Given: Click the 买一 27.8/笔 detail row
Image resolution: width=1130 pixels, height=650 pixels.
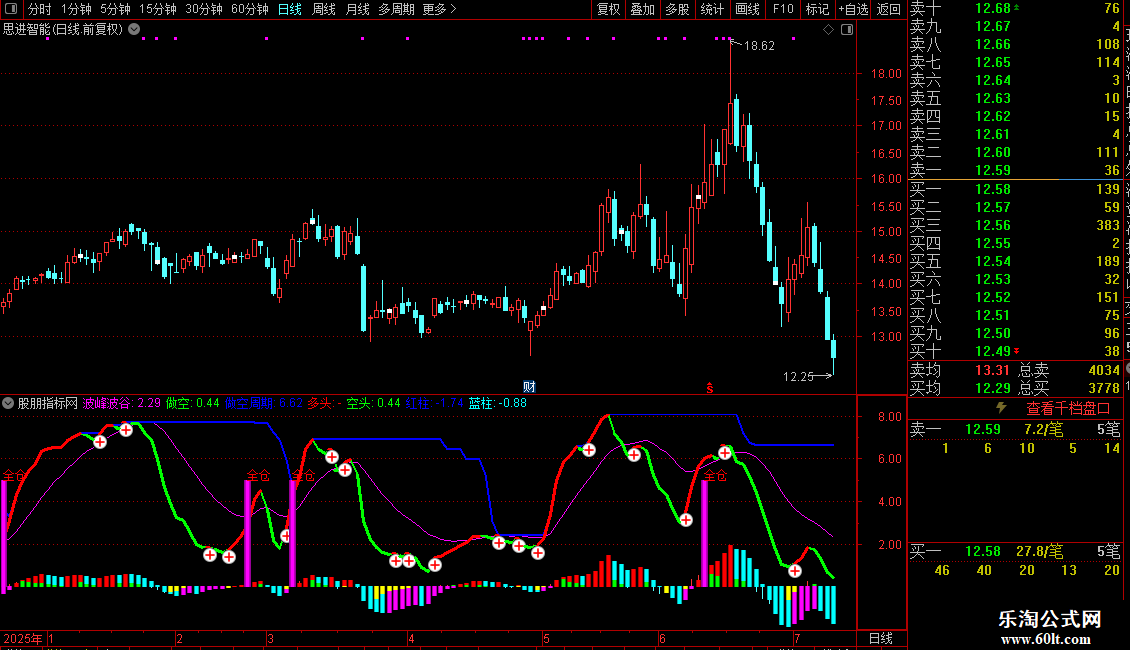Looking at the screenshot, I should [x=1015, y=552].
